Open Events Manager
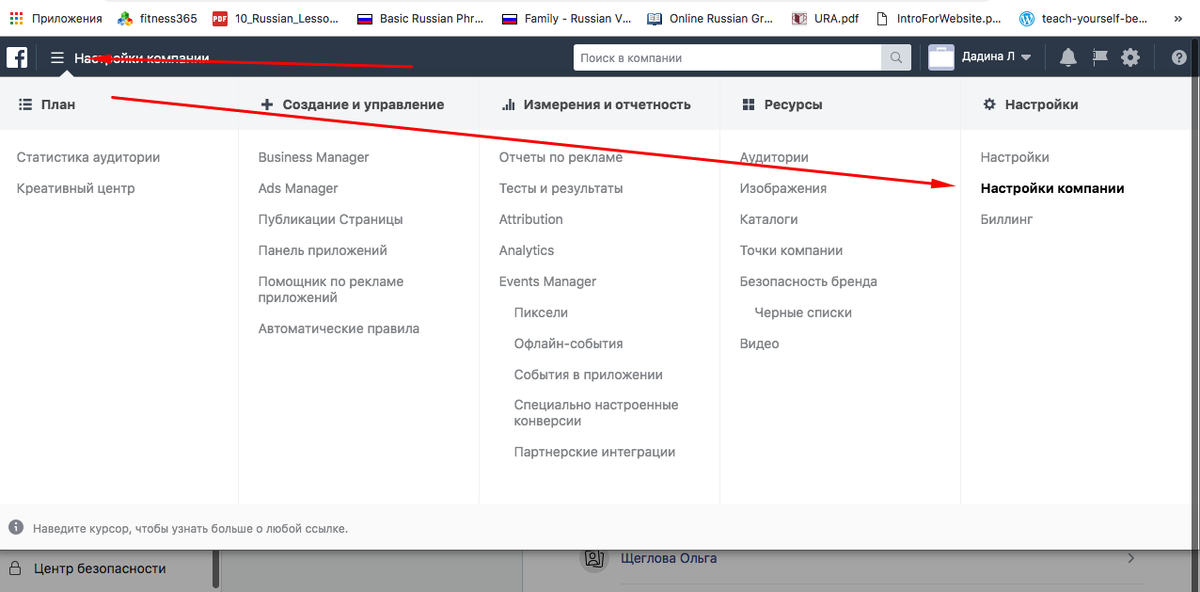The width and height of the screenshot is (1200, 592). (548, 281)
